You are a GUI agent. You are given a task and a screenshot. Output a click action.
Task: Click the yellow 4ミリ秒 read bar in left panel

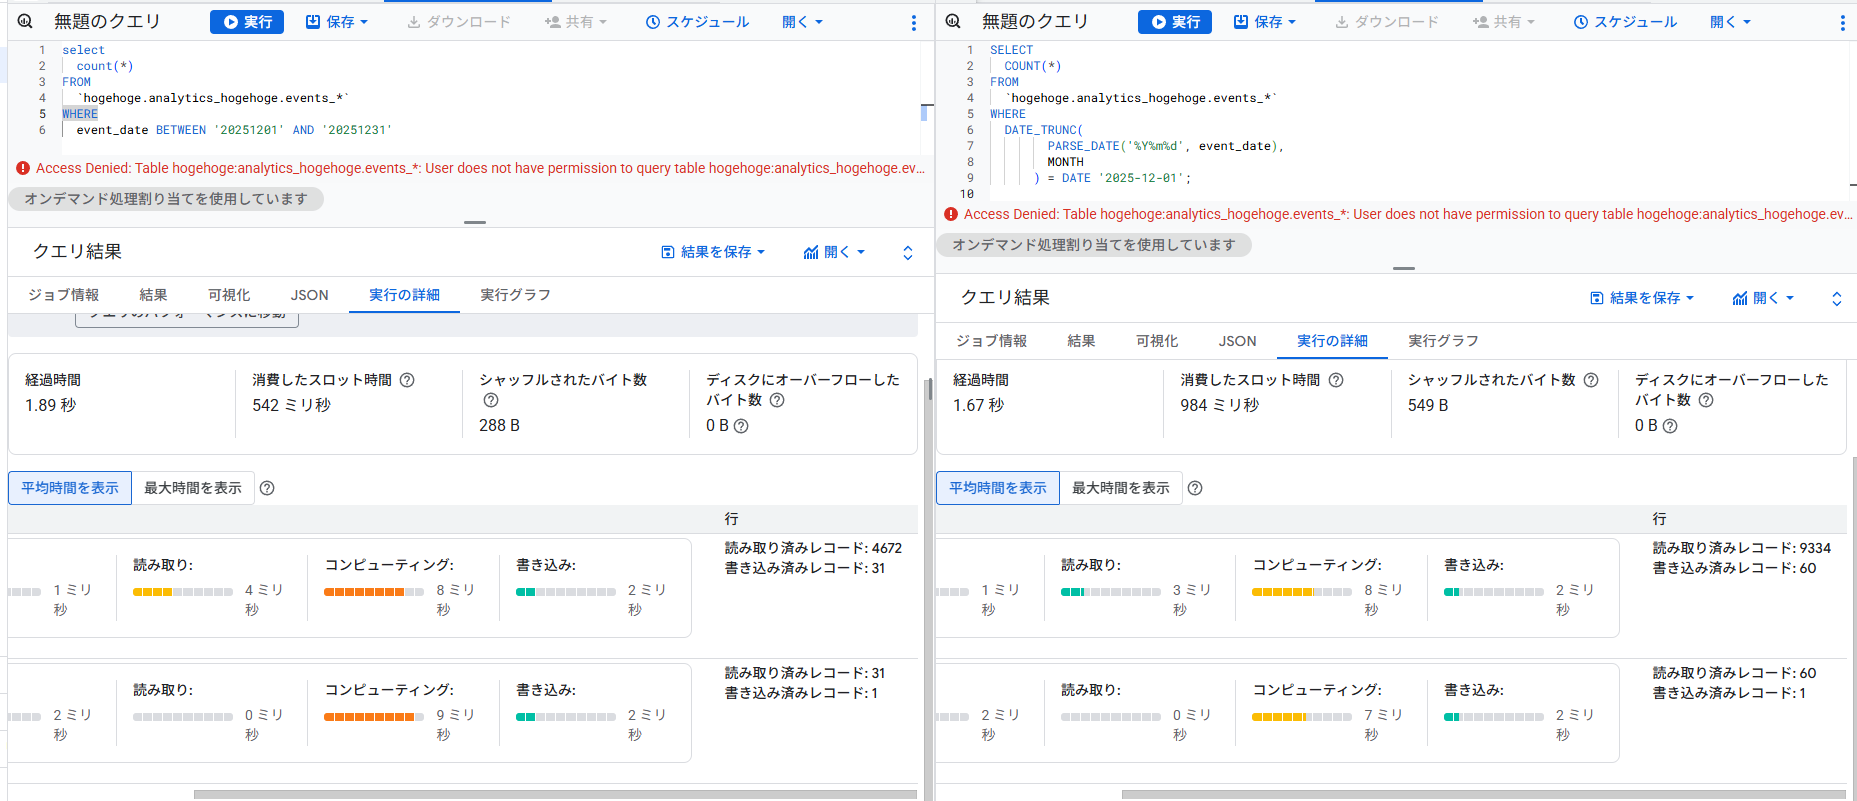(x=183, y=592)
